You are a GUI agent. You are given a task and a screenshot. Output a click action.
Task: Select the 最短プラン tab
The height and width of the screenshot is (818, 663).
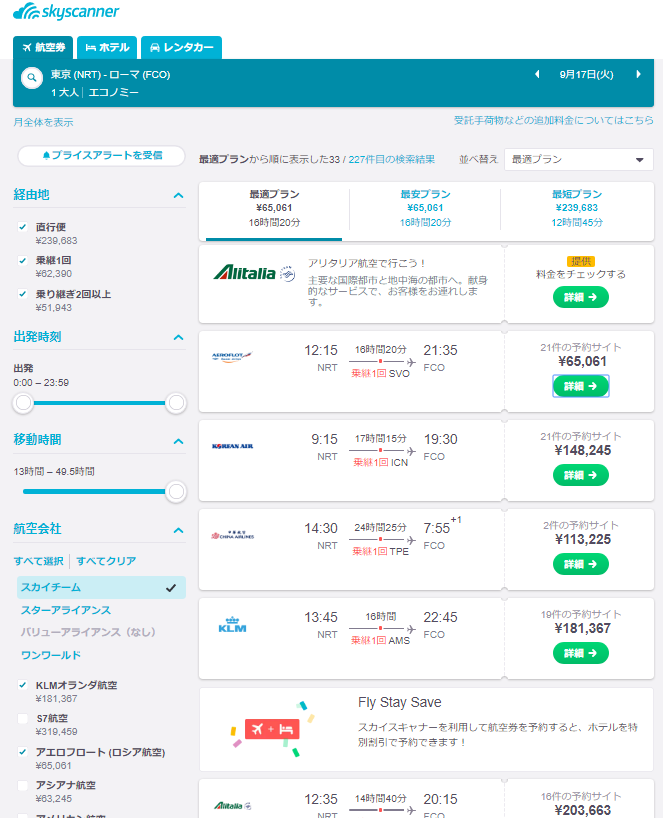(577, 209)
